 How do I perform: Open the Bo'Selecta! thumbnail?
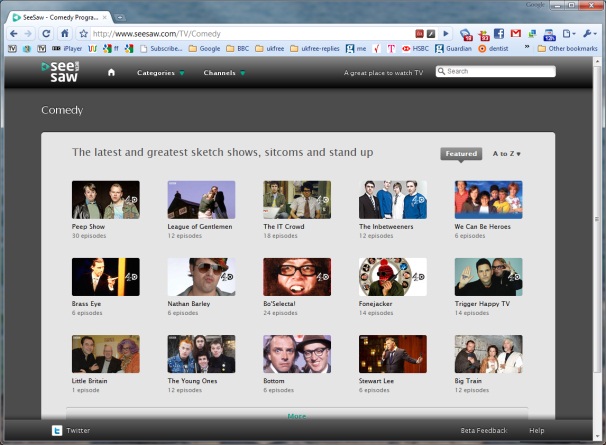coord(297,277)
